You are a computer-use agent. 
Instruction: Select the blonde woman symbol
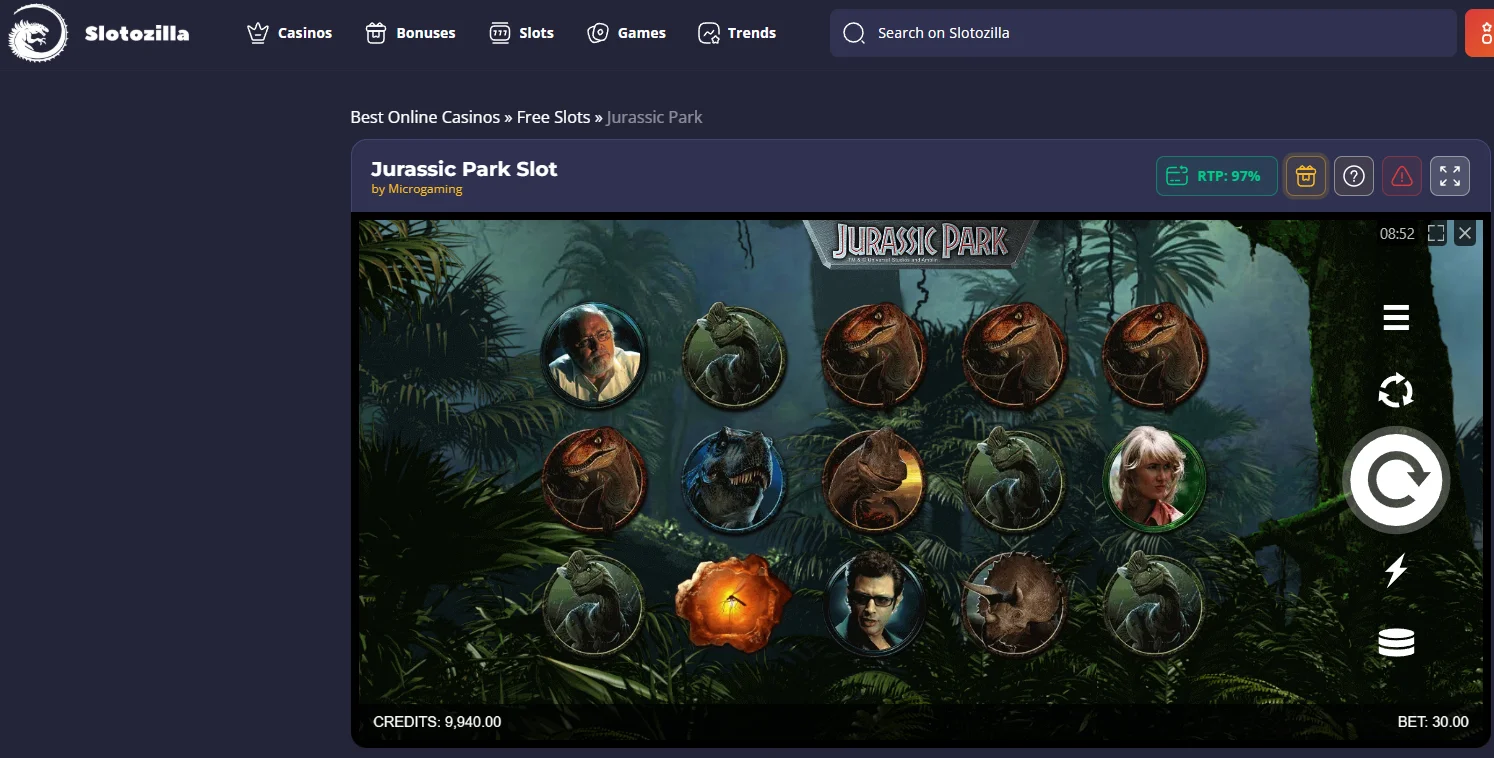point(1154,477)
